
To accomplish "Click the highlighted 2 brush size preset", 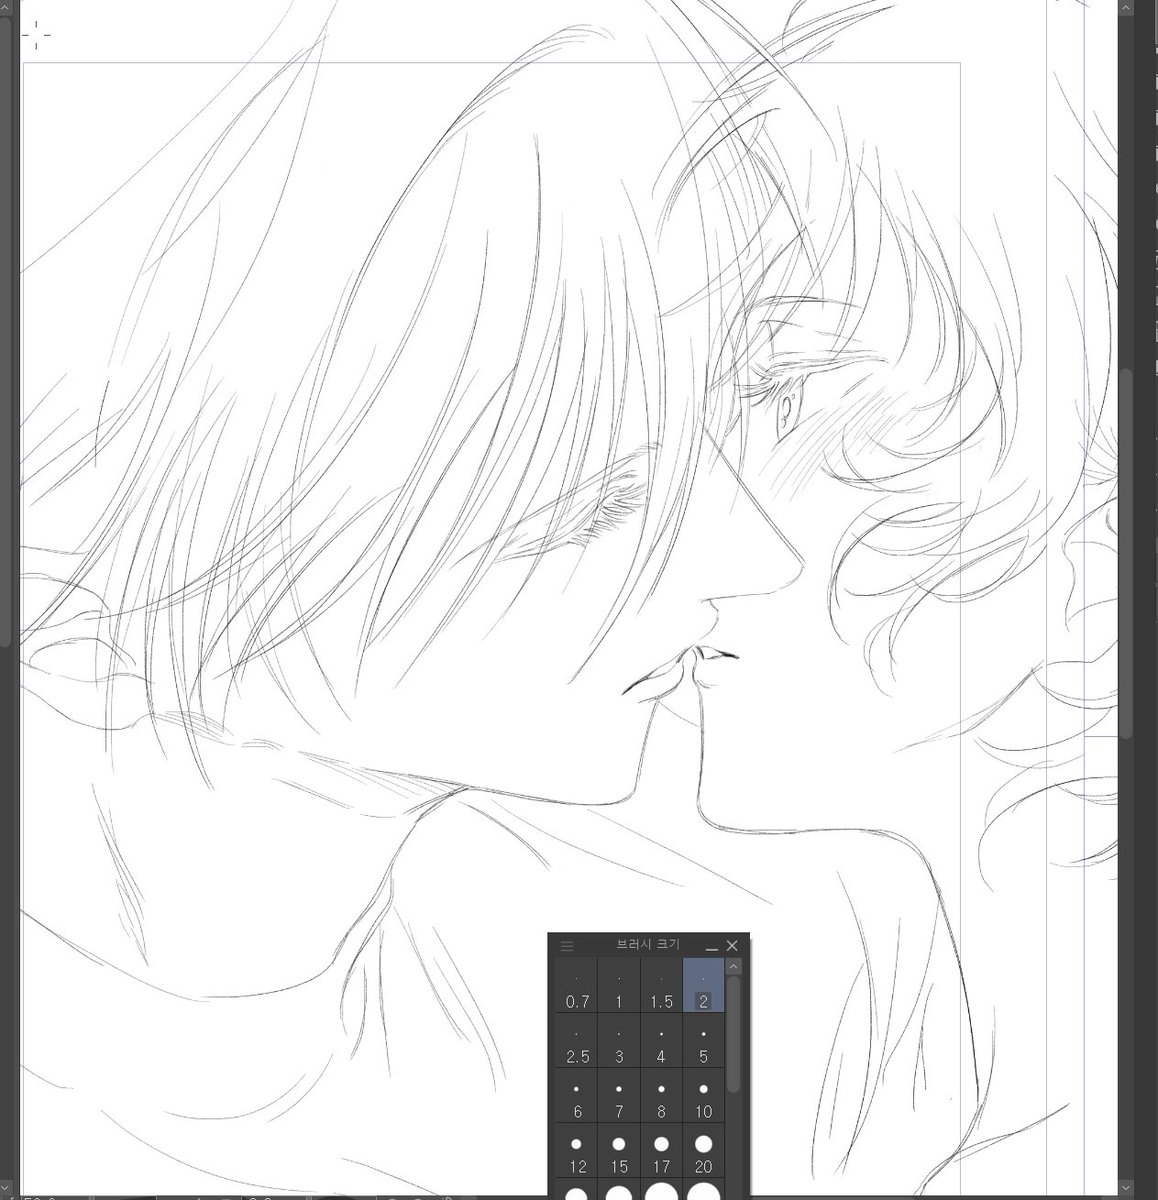I will [x=703, y=985].
